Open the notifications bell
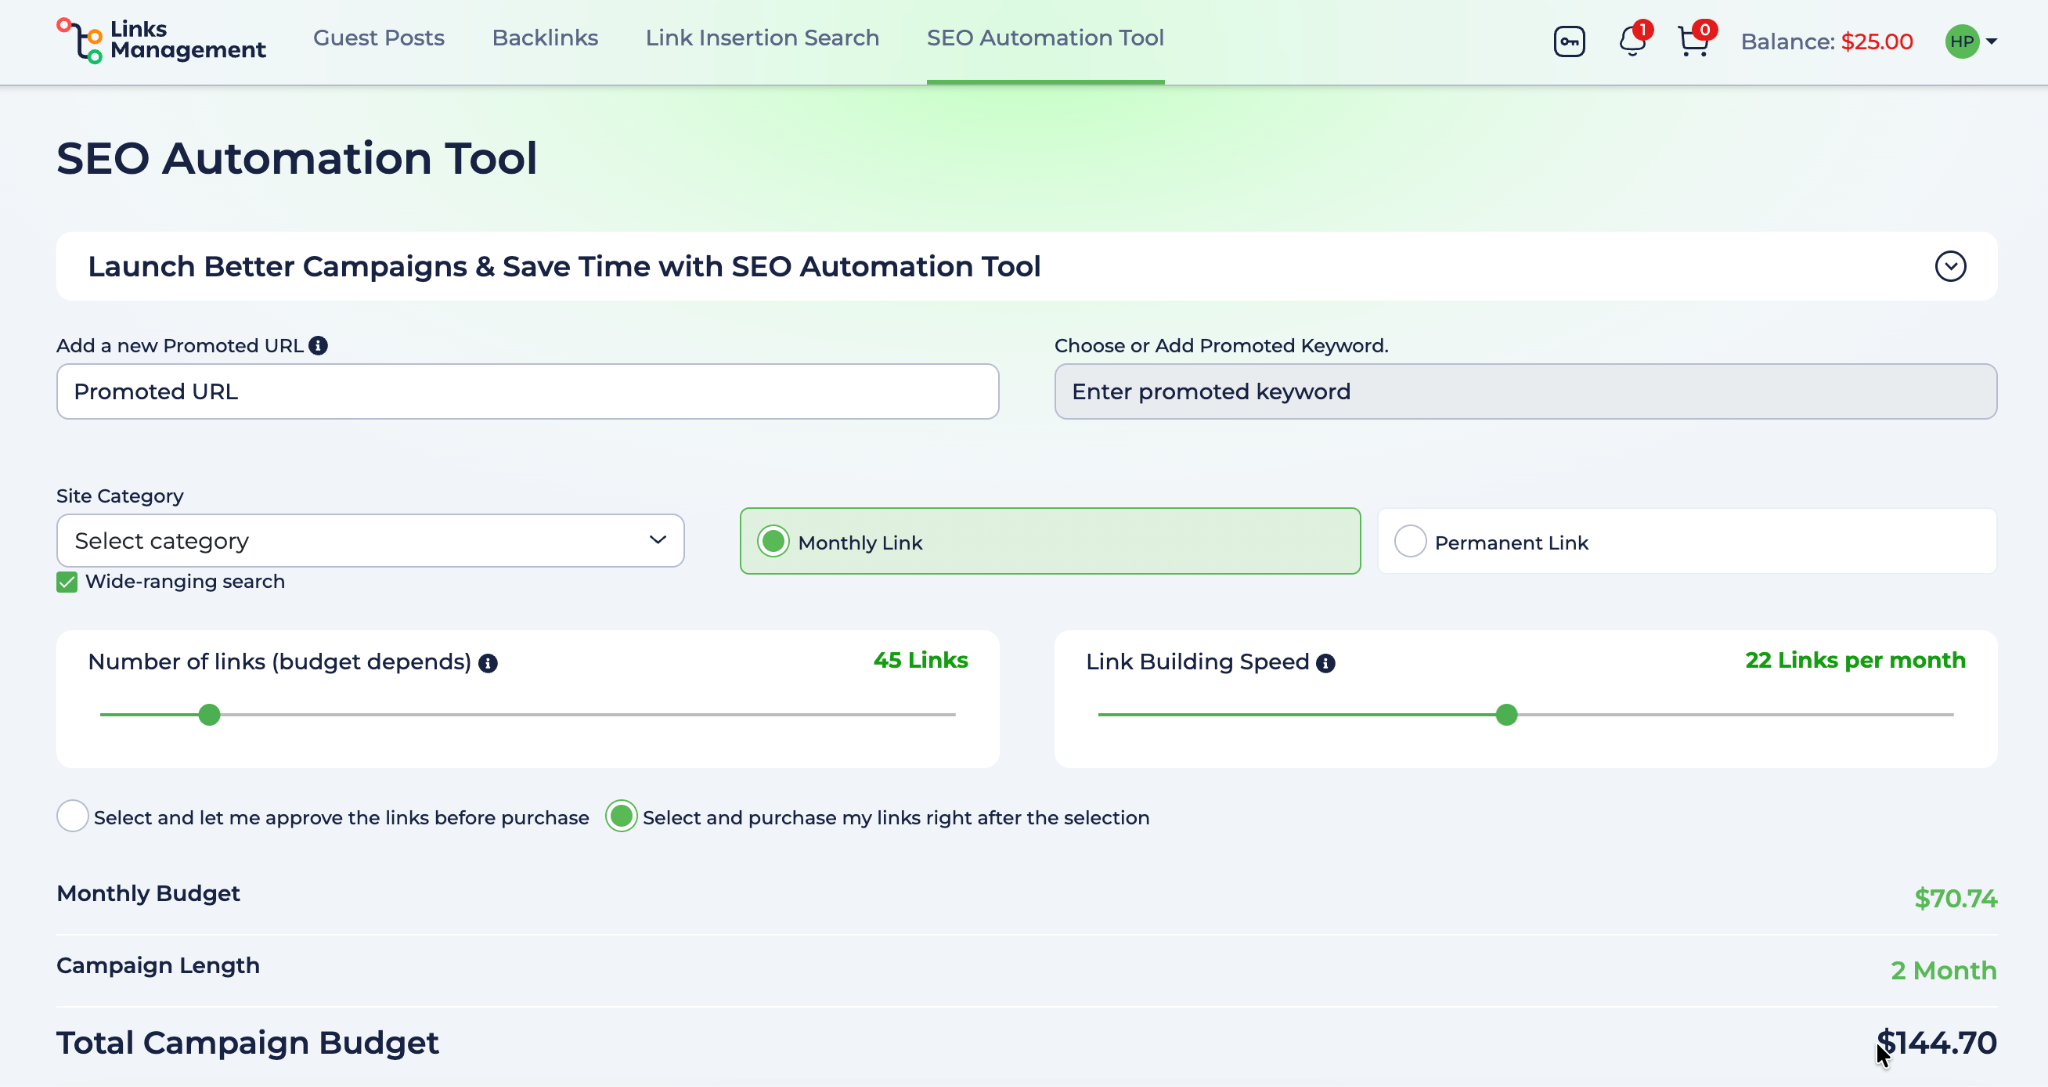This screenshot has width=2048, height=1087. pyautogui.click(x=1633, y=40)
